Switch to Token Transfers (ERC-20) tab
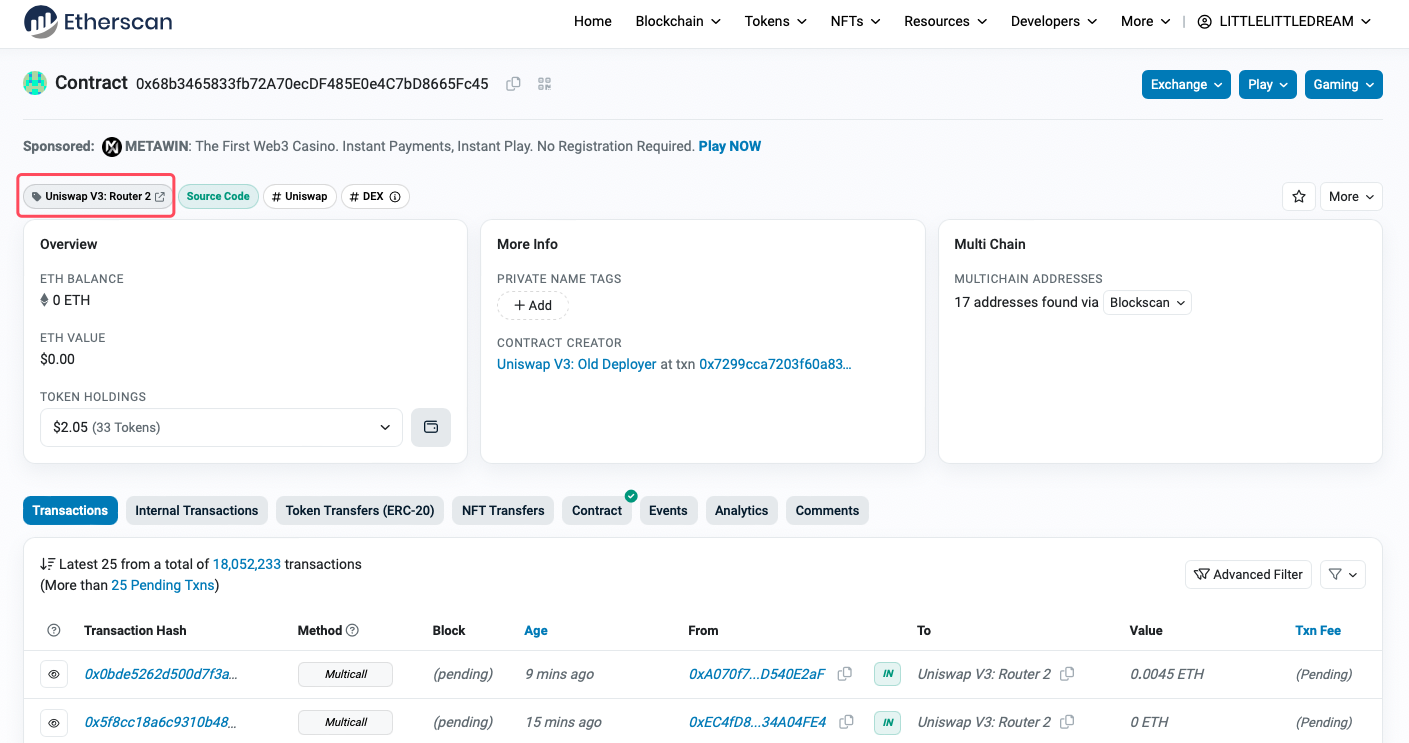Viewport: 1409px width, 743px height. 359,510
